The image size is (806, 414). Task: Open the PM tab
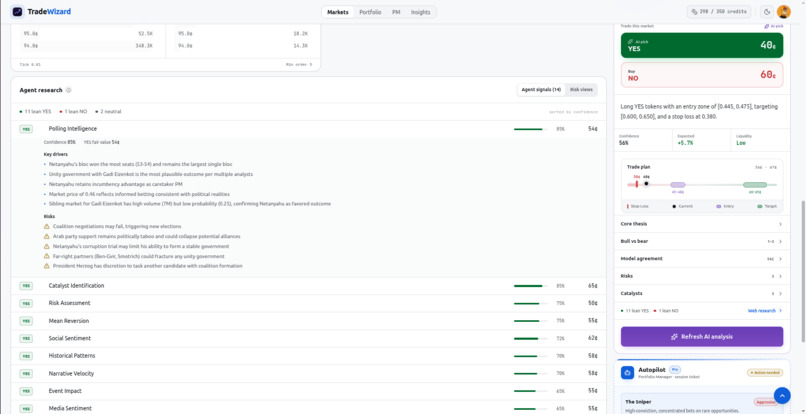pyautogui.click(x=396, y=12)
